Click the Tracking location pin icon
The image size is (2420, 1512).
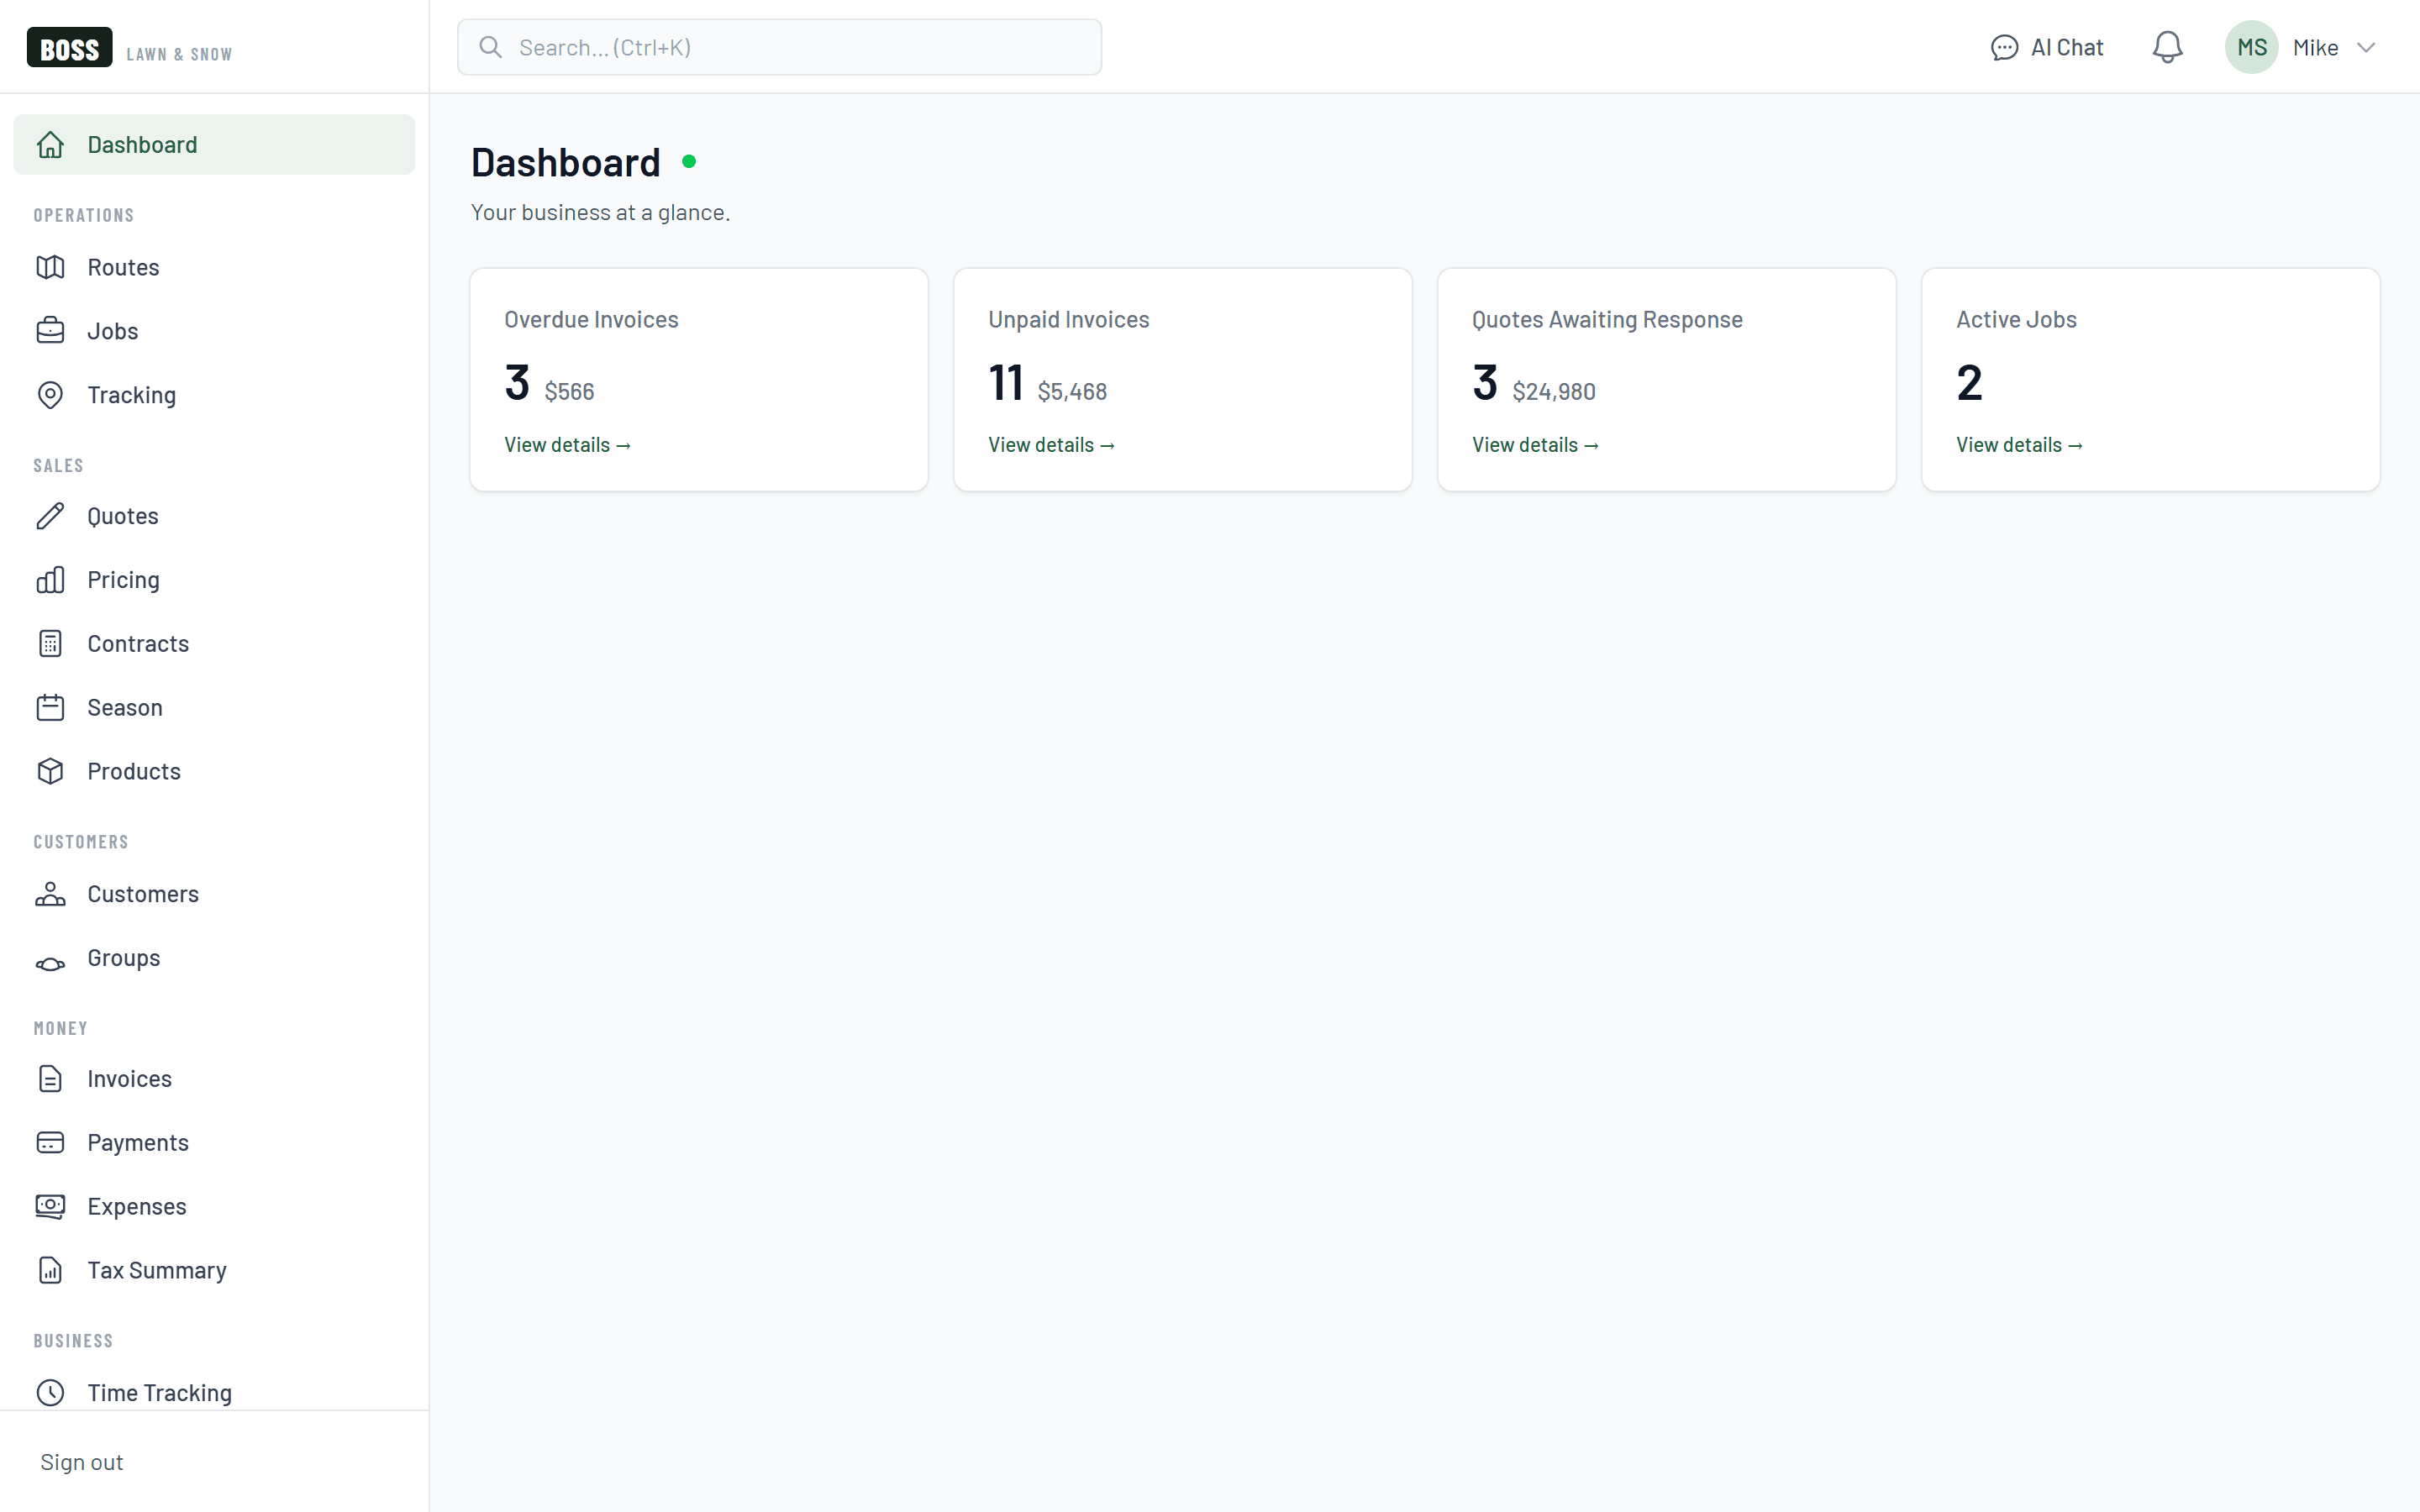[x=50, y=395]
